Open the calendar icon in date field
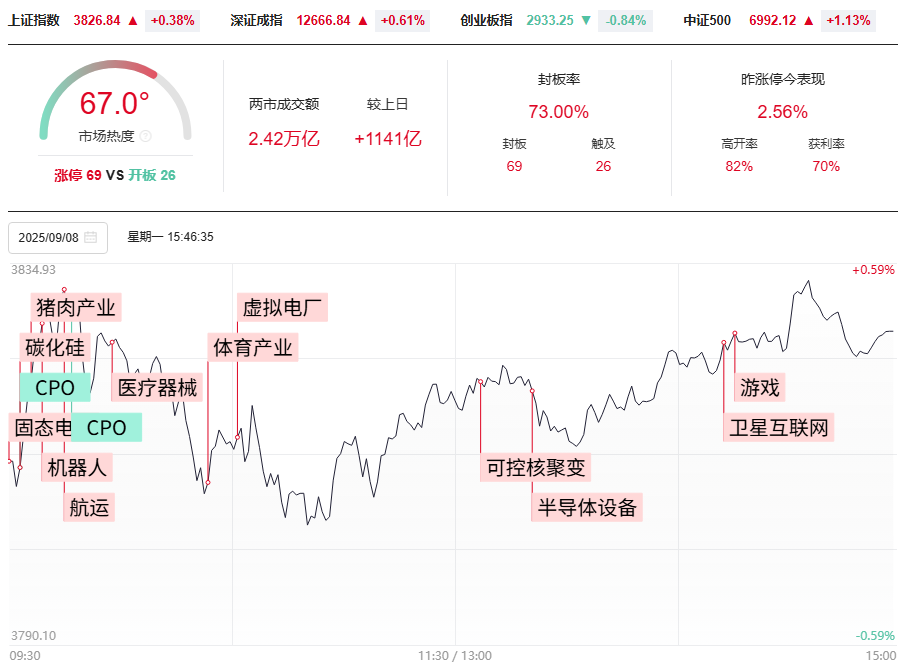 coord(91,238)
